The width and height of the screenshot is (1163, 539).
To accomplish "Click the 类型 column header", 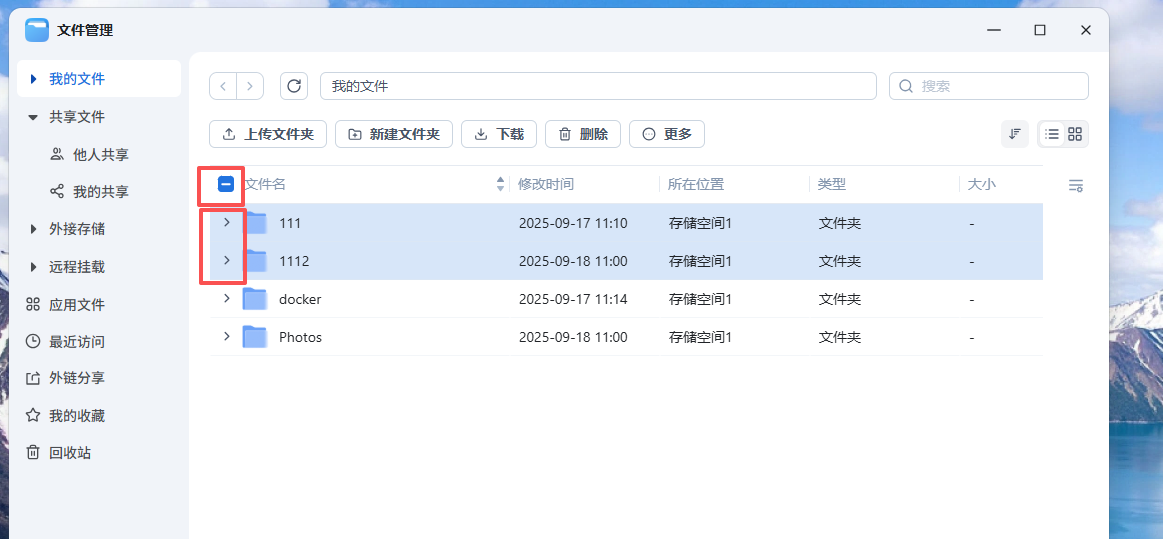I will (831, 184).
